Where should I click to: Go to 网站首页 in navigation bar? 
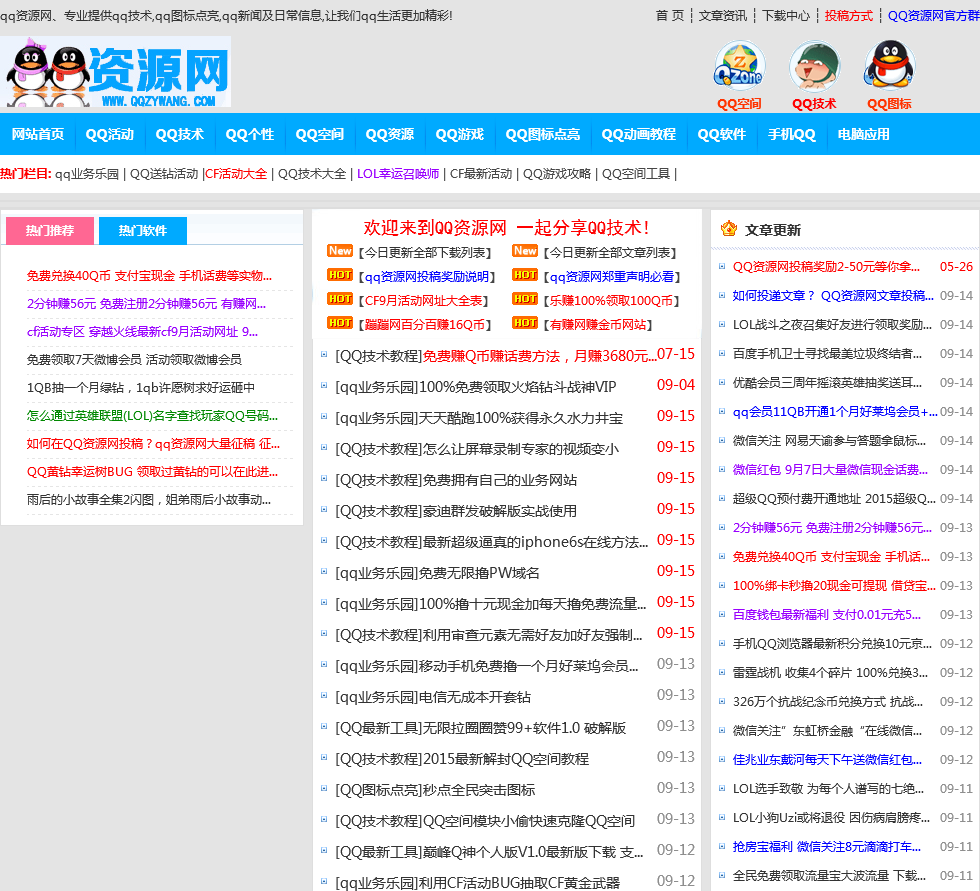click(x=38, y=134)
